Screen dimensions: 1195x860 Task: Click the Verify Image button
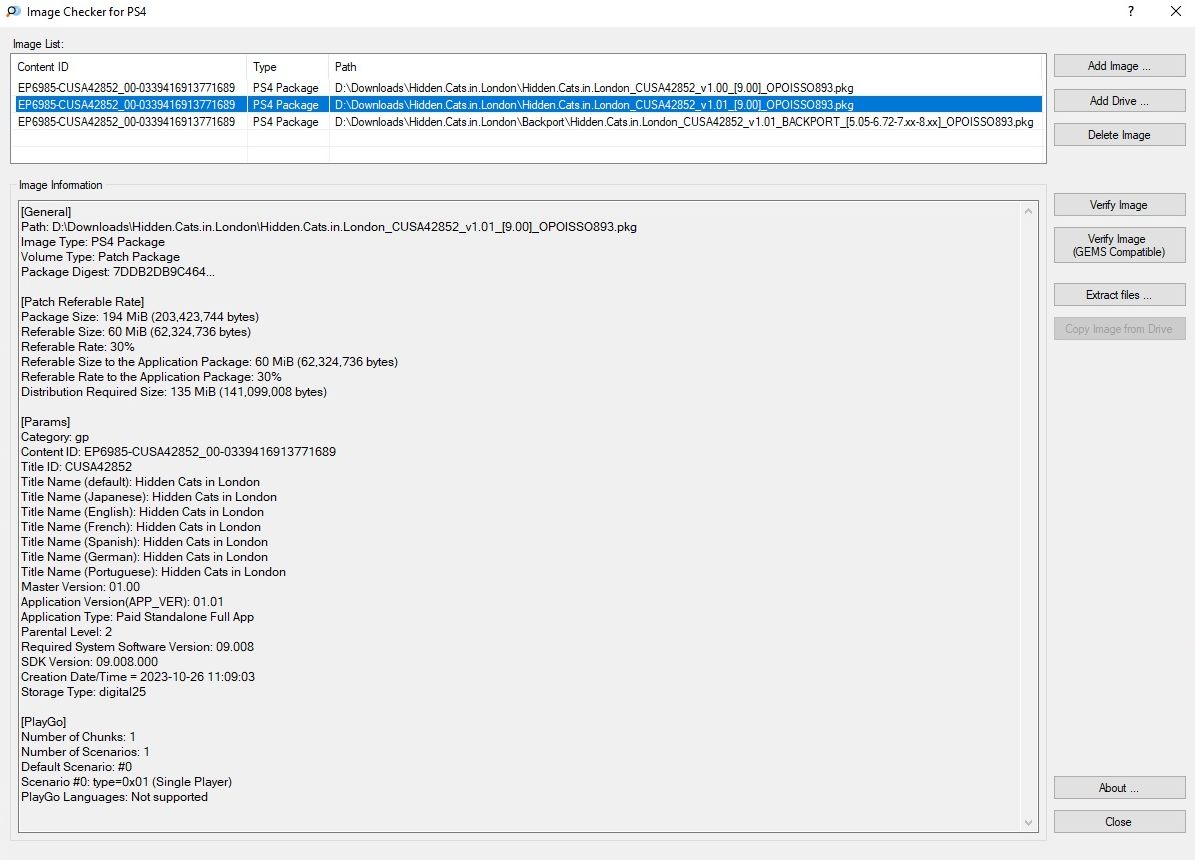(1119, 205)
